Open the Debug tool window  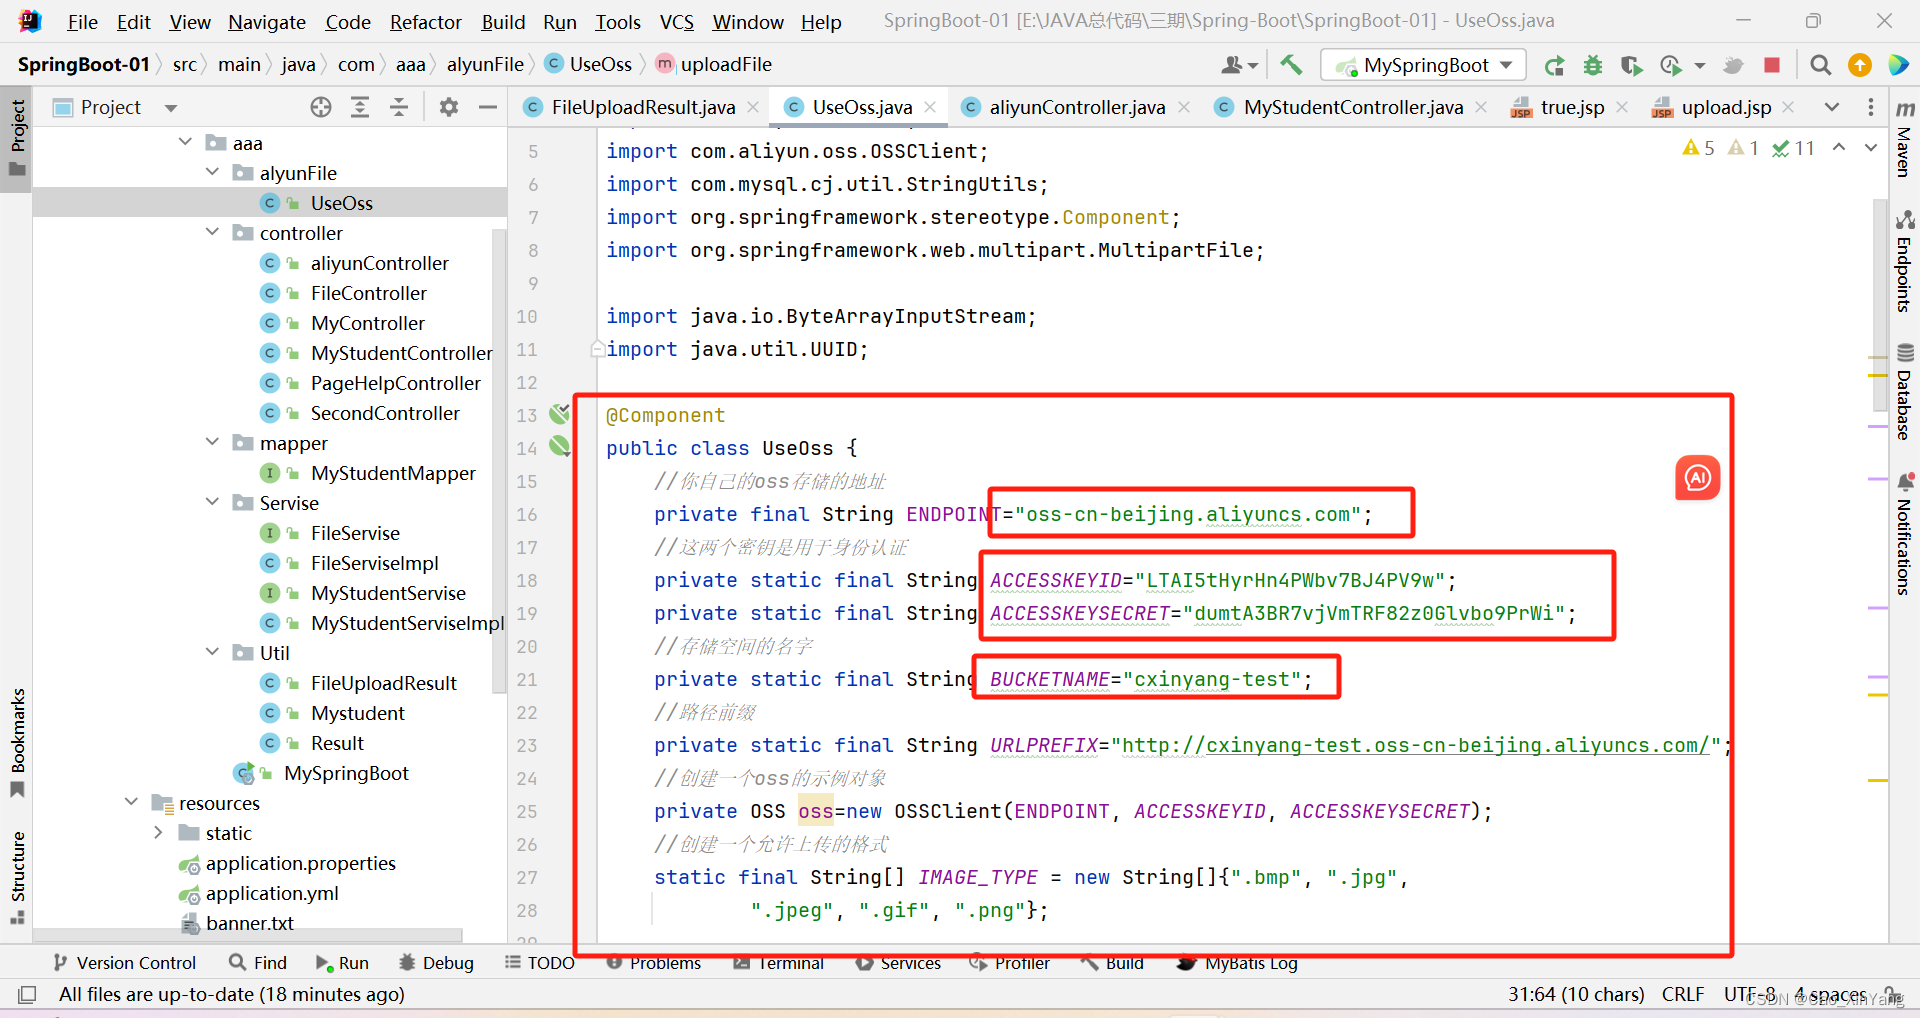[x=436, y=963]
